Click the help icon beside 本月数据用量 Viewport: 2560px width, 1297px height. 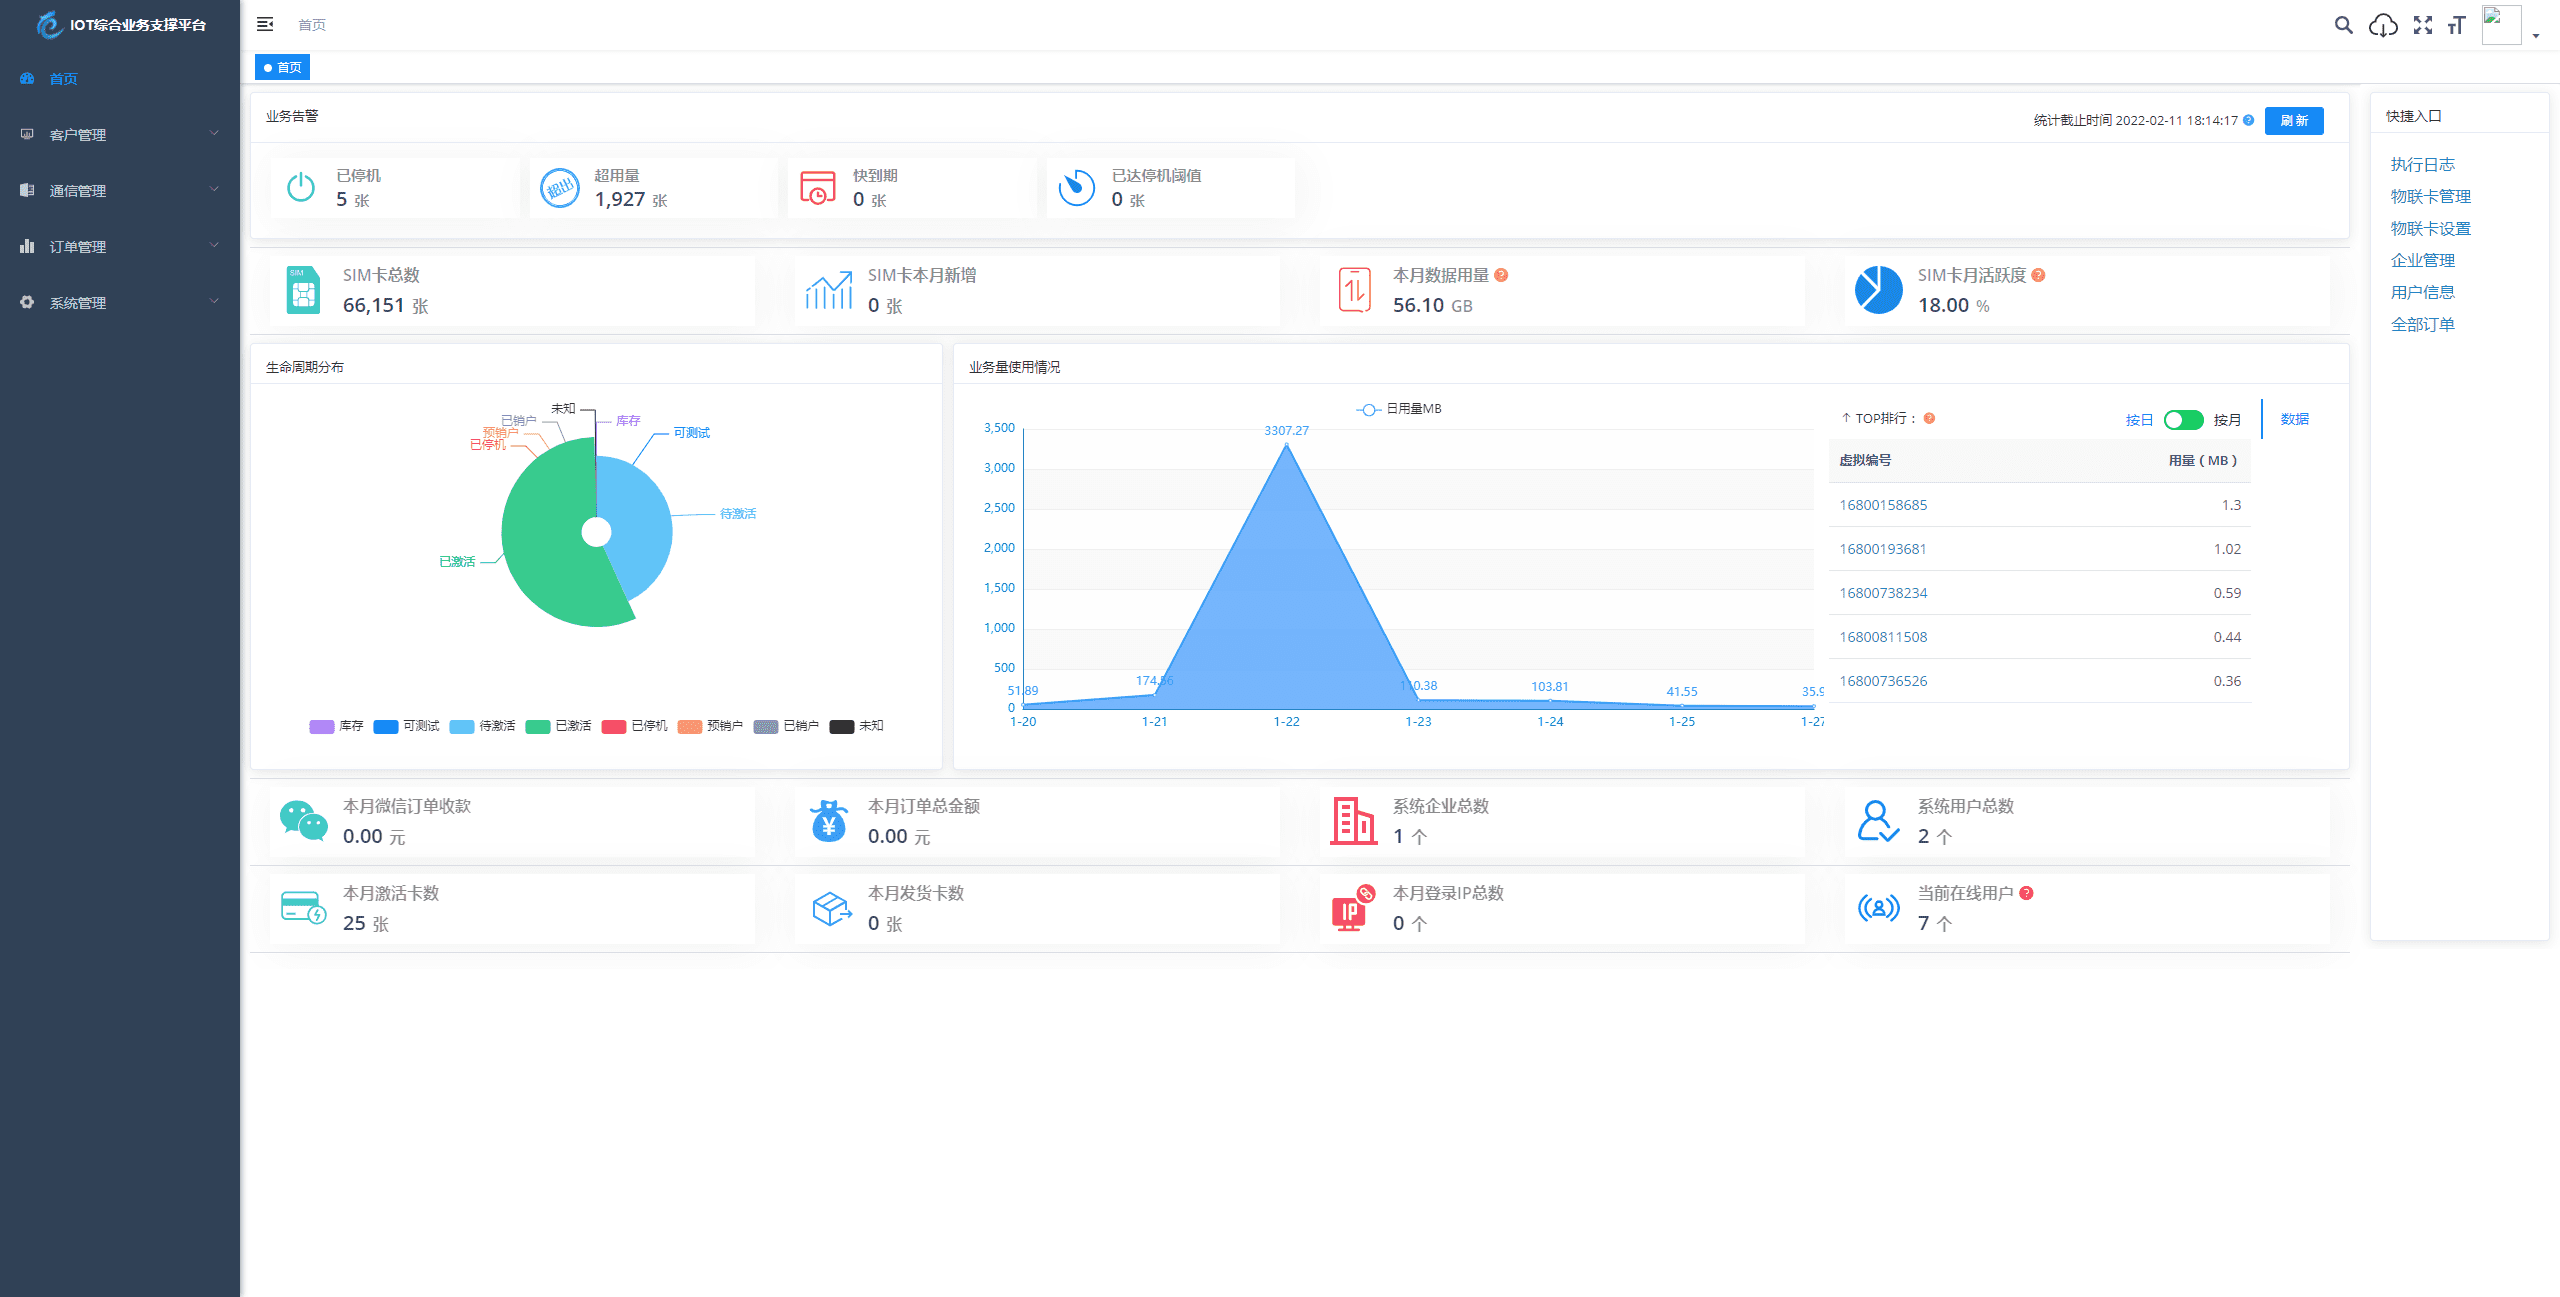click(1501, 275)
